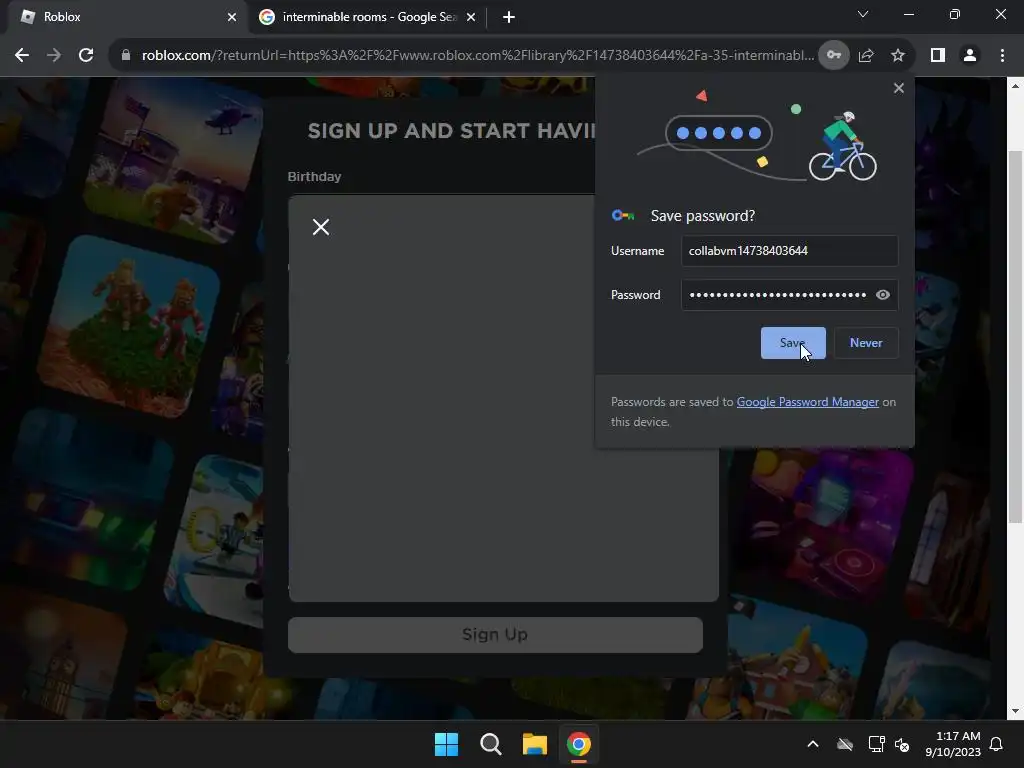Open the tab search chevron
The width and height of the screenshot is (1024, 768).
(x=863, y=14)
